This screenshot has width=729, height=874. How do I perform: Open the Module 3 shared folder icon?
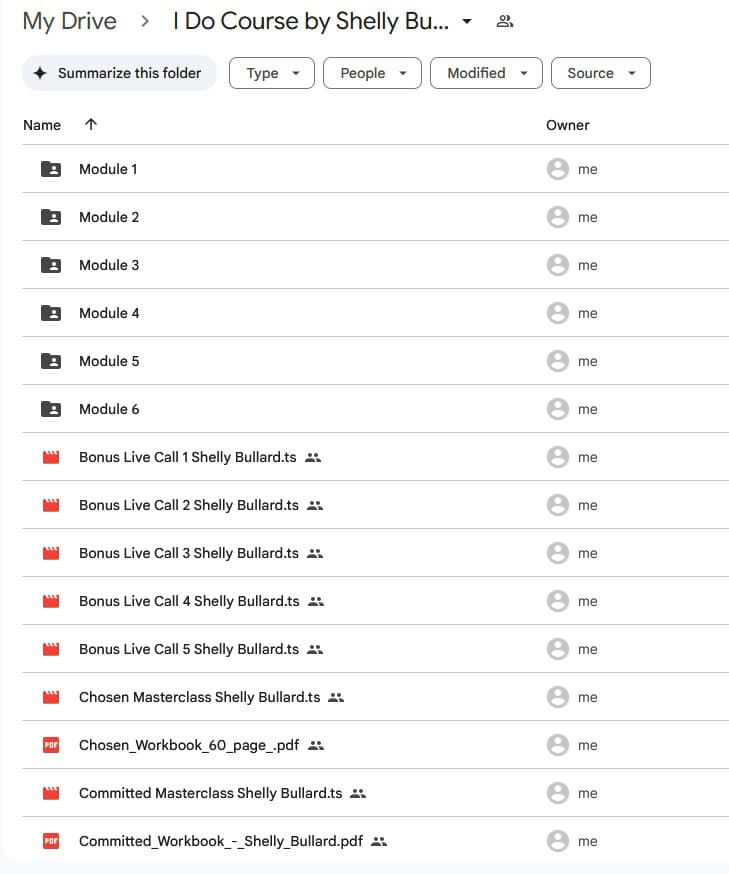pyautogui.click(x=51, y=265)
